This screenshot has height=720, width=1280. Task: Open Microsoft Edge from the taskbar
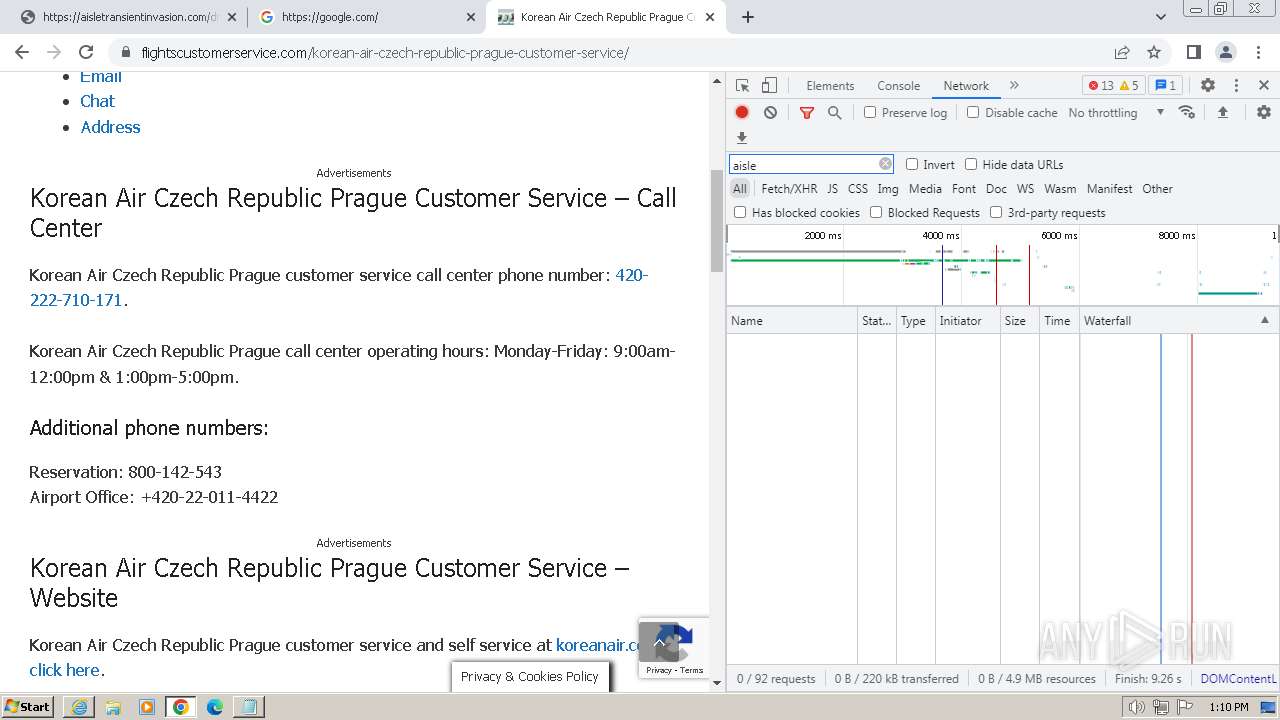(x=215, y=707)
